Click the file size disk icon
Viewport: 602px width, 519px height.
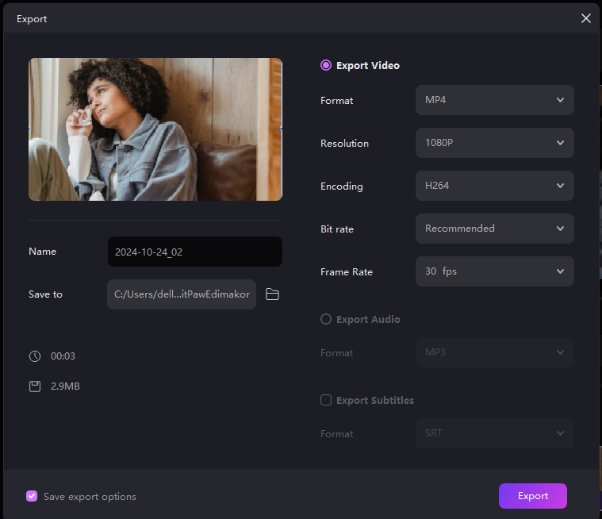[x=35, y=386]
